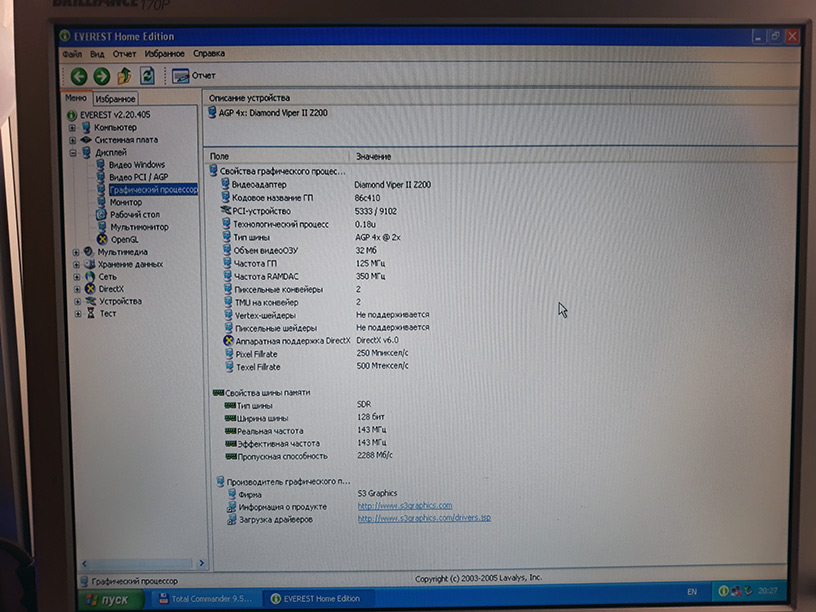Image resolution: width=816 pixels, height=612 pixels.
Task: Select Монитор in the tree
Action: point(125,202)
